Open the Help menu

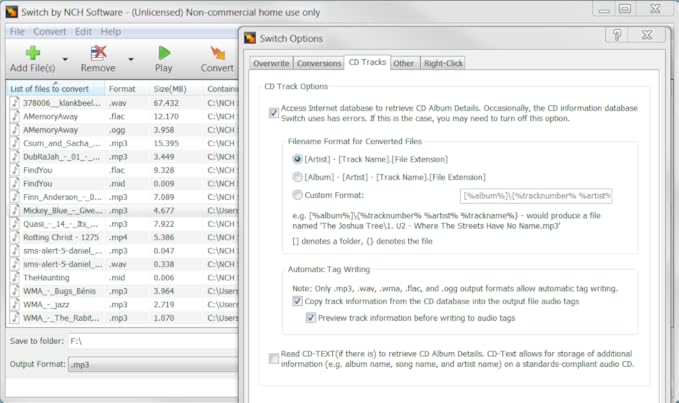pos(111,32)
